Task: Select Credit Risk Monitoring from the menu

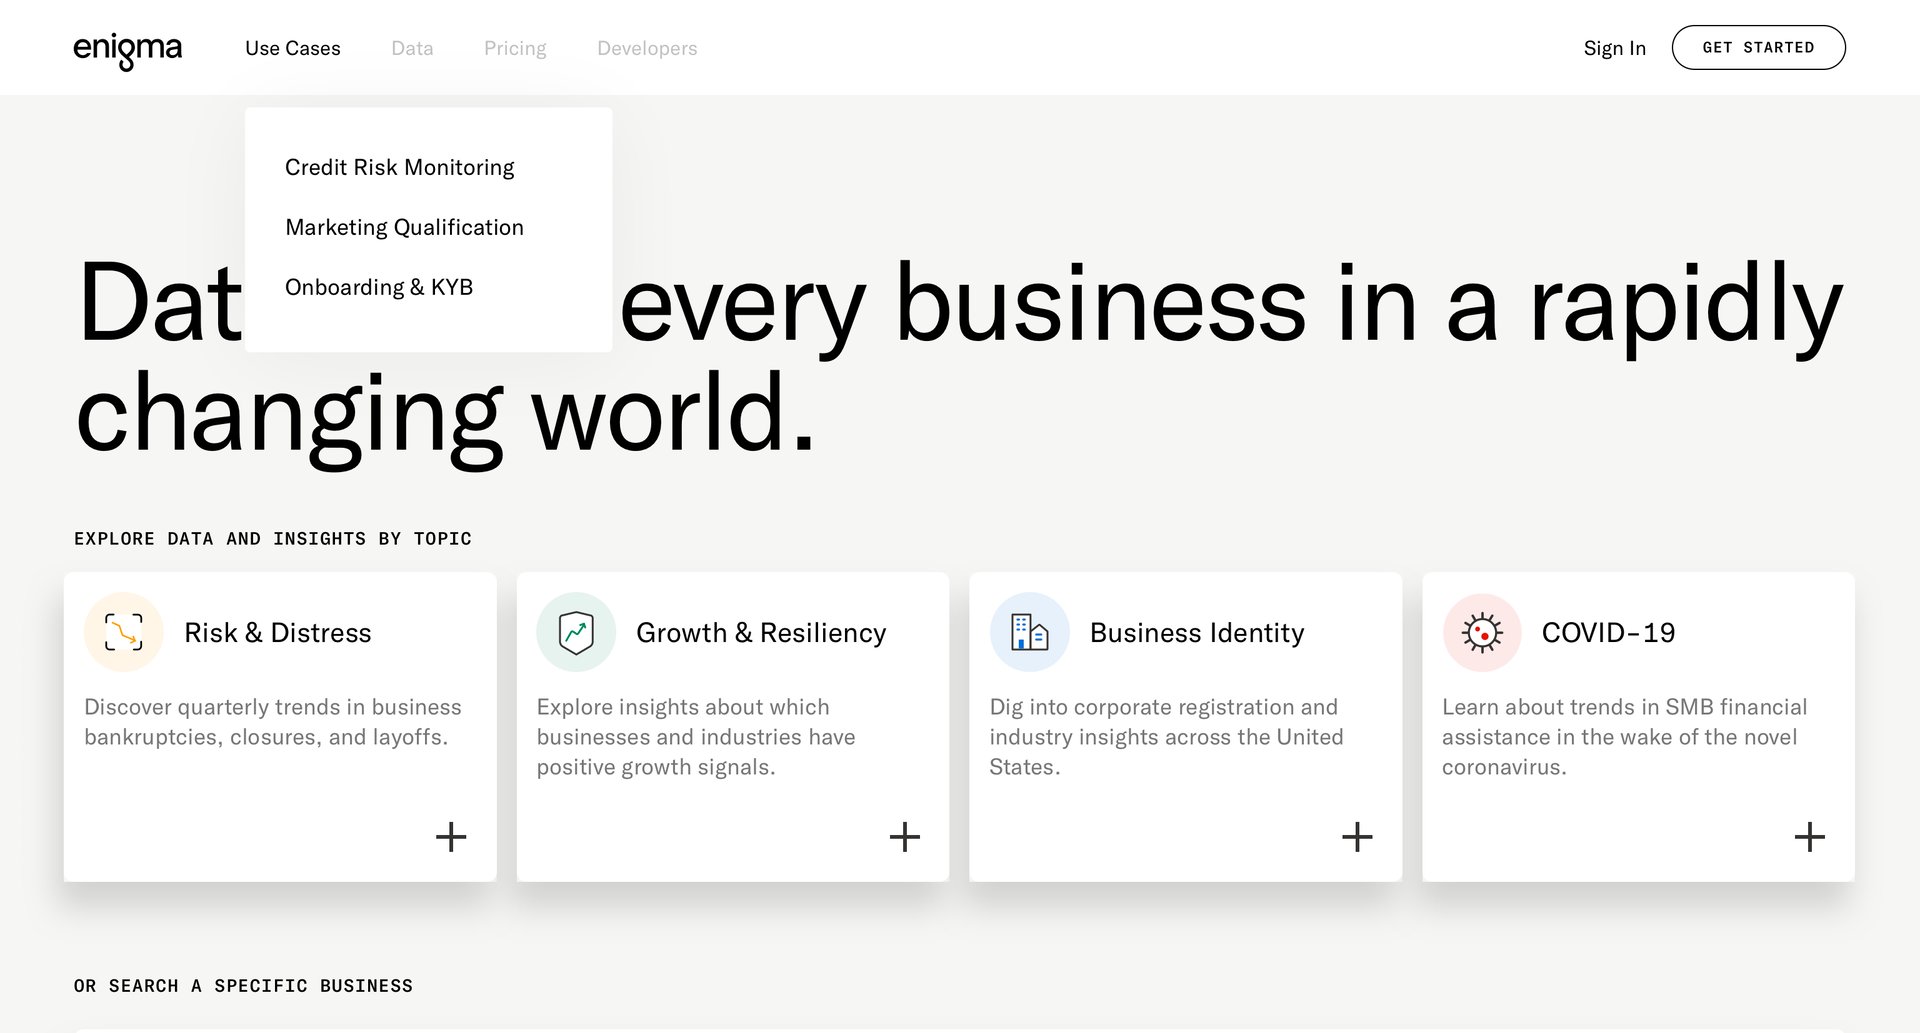Action: pyautogui.click(x=399, y=167)
